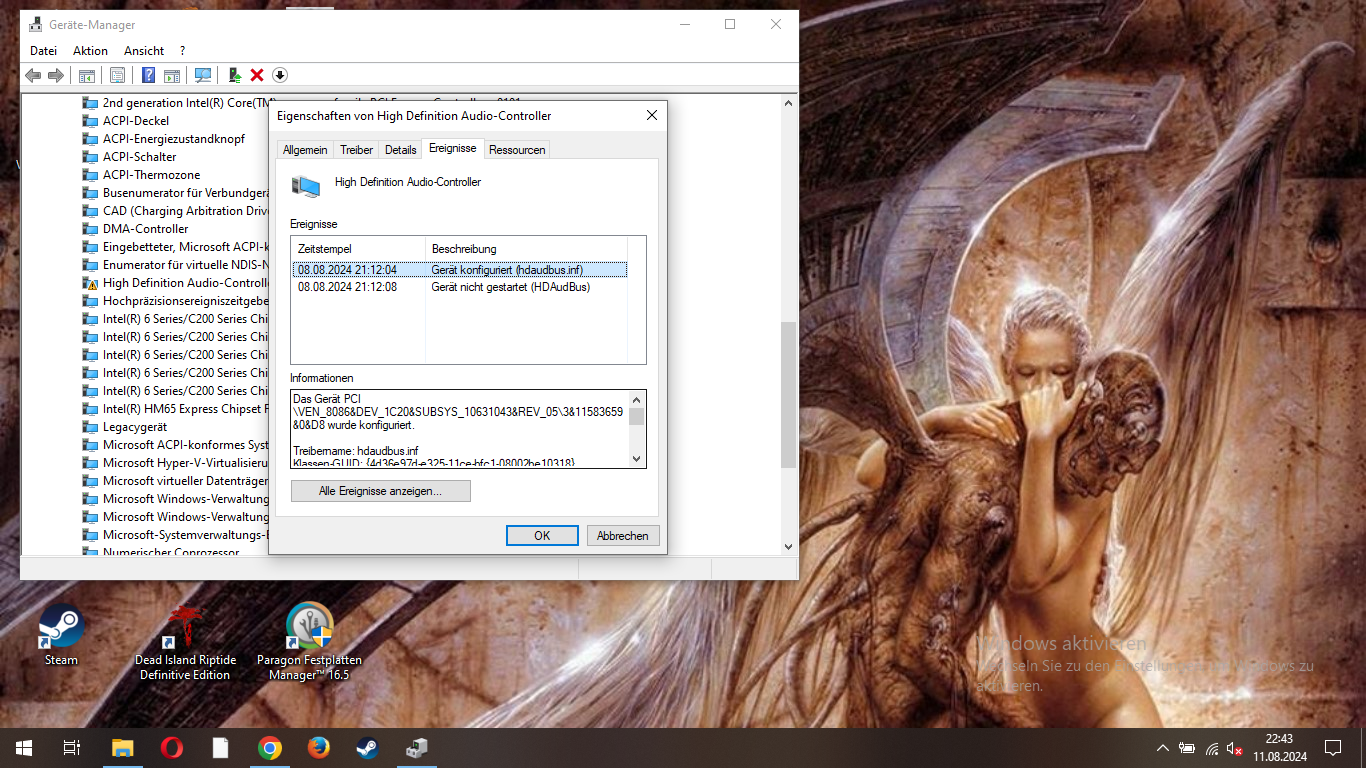
Task: Open the Wi-Fi network tray icon
Action: pyautogui.click(x=1212, y=748)
